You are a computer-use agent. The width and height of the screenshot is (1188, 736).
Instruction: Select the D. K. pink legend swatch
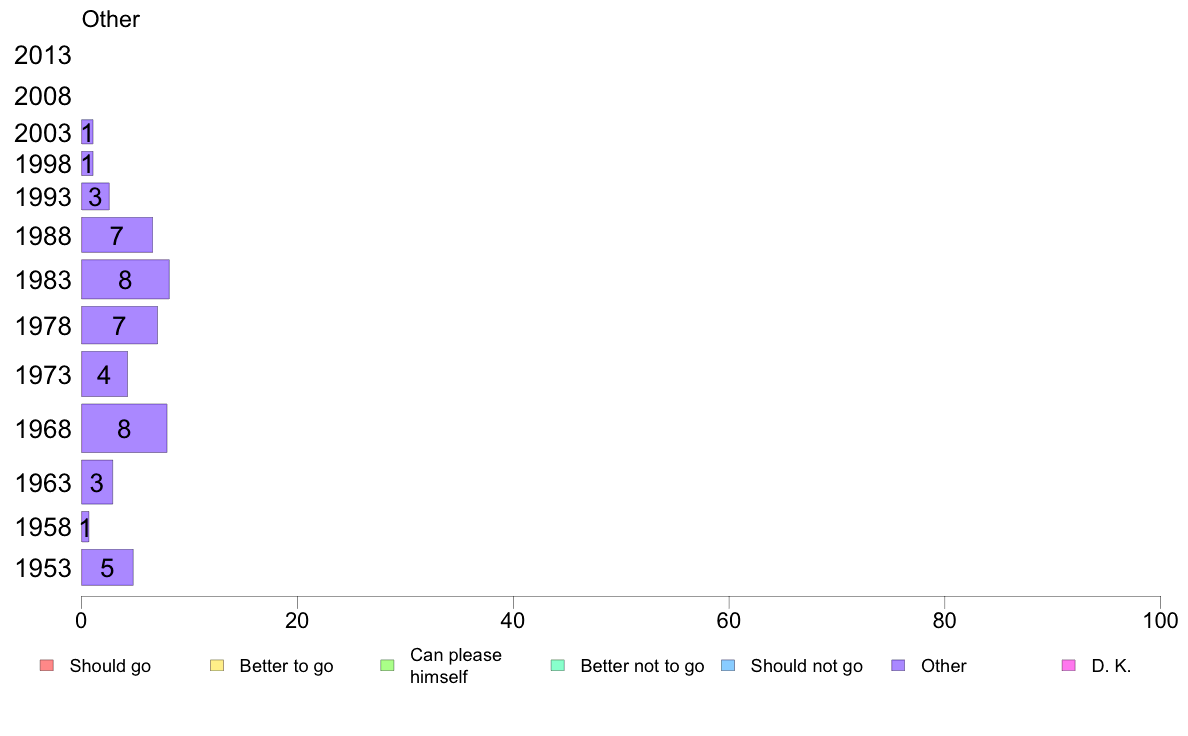click(1069, 666)
